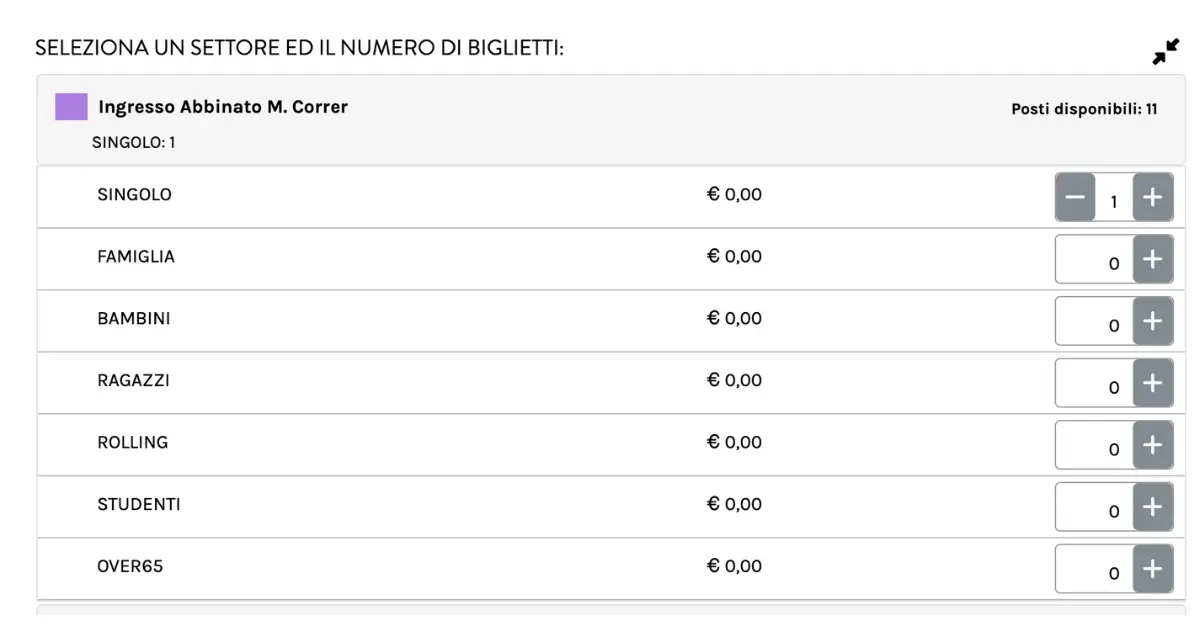Click the ROLLING quantity field
Image resolution: width=1200 pixels, height=630 pixels.
[1094, 445]
